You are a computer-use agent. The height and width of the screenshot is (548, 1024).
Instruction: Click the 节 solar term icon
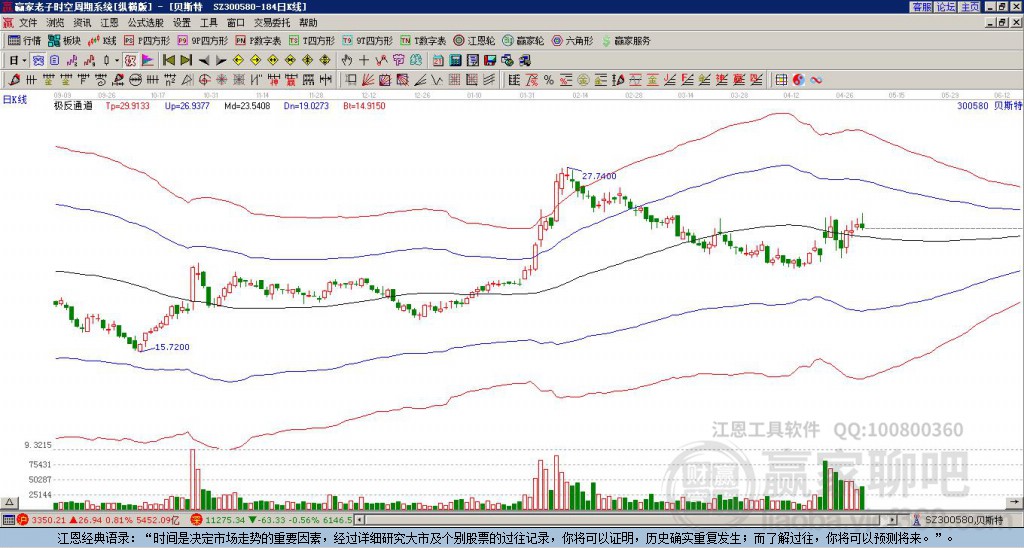398,60
